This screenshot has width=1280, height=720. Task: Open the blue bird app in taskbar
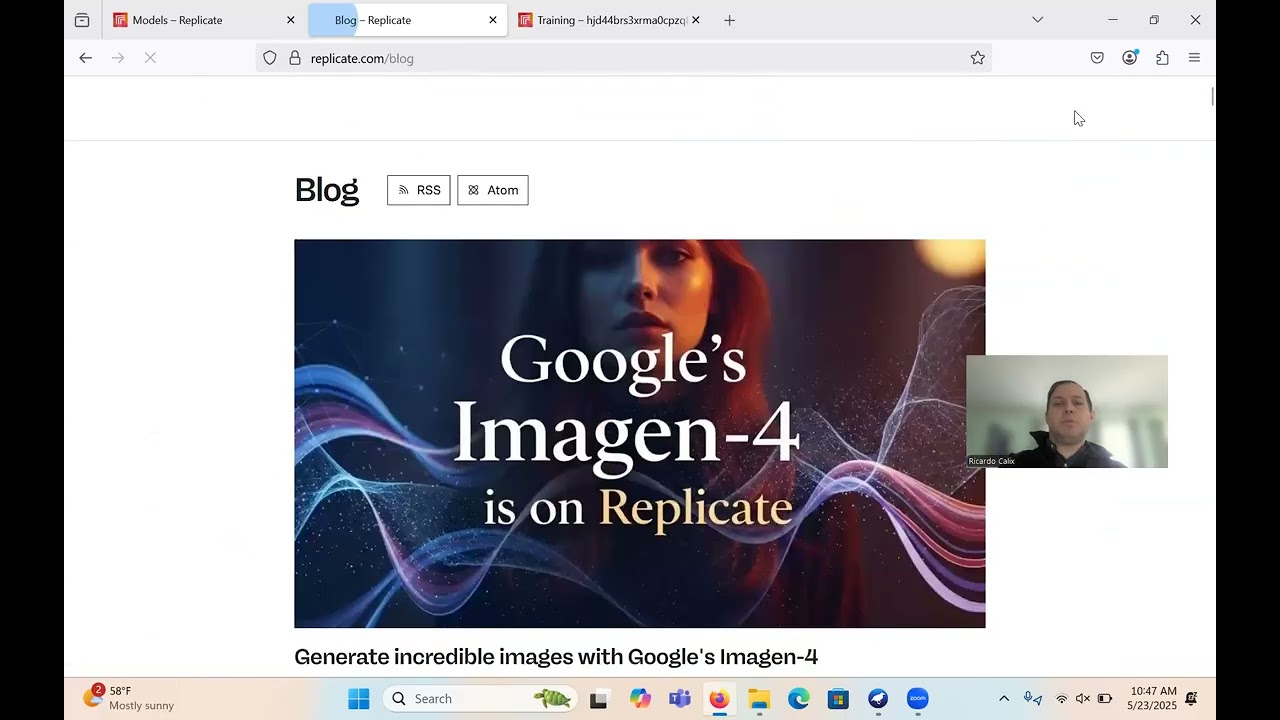[x=878, y=699]
